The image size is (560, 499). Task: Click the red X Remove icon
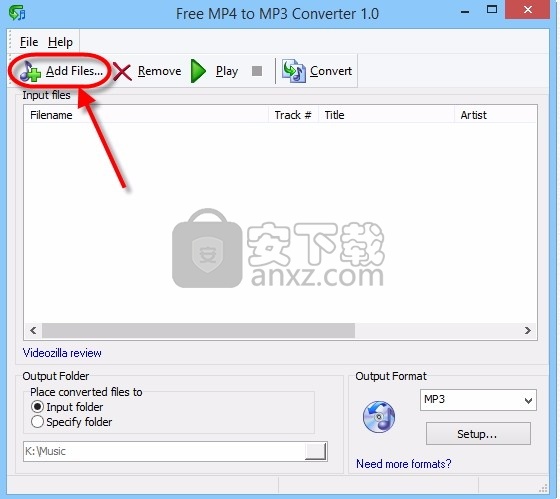click(122, 71)
